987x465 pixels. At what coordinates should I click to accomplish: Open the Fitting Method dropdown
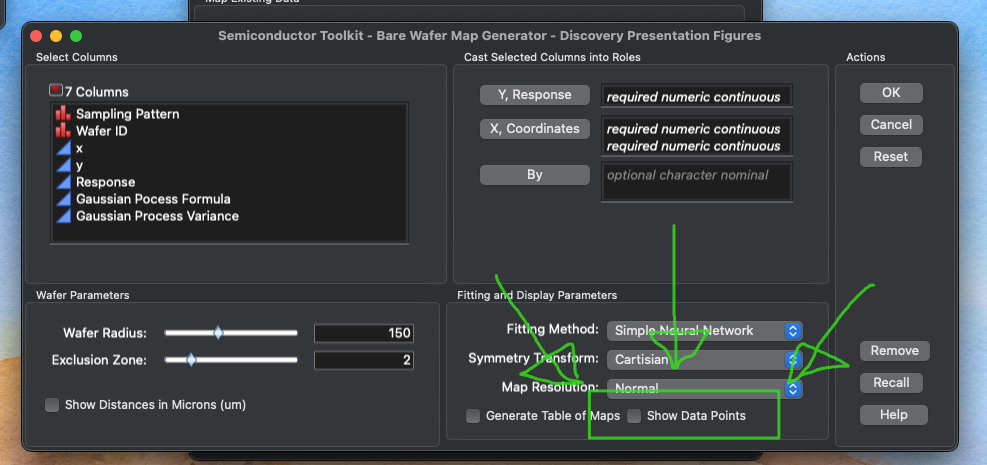point(704,330)
